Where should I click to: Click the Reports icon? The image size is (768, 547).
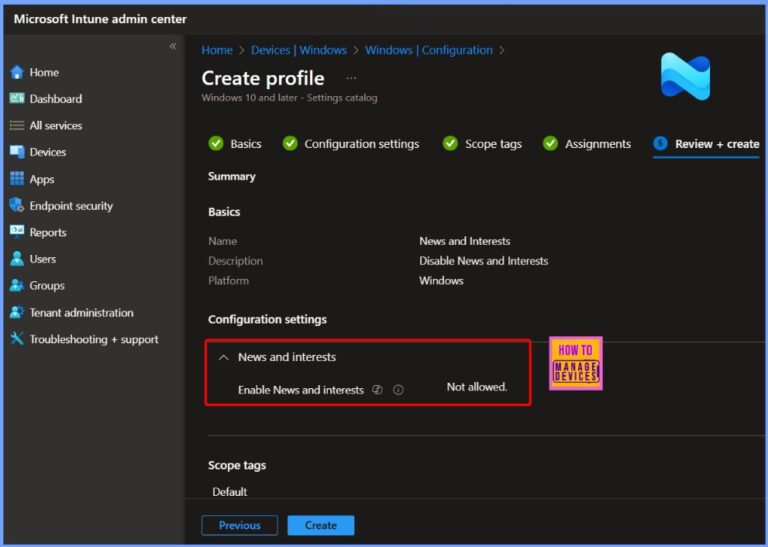(x=17, y=232)
